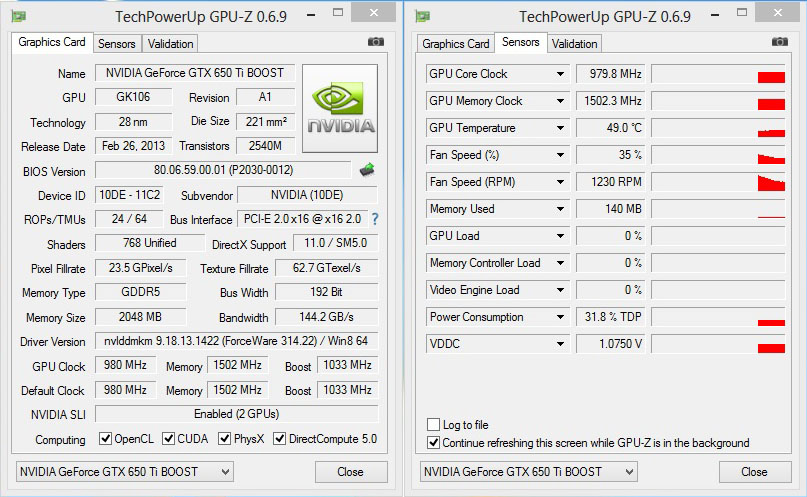This screenshot has height=497, width=807.
Task: Open the graphics card selector in left window
Action: 124,471
